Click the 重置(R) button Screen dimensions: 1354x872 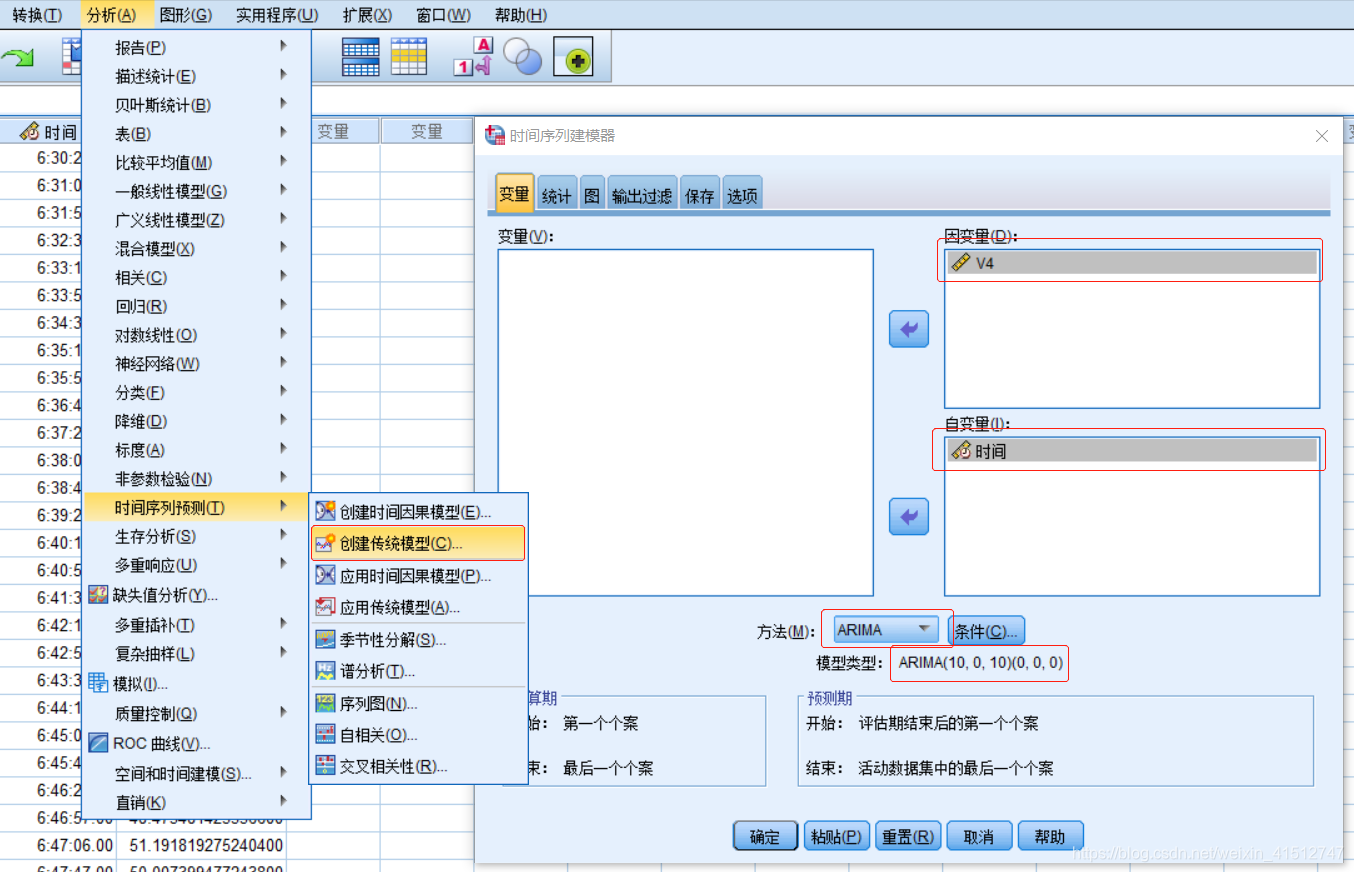tap(908, 837)
